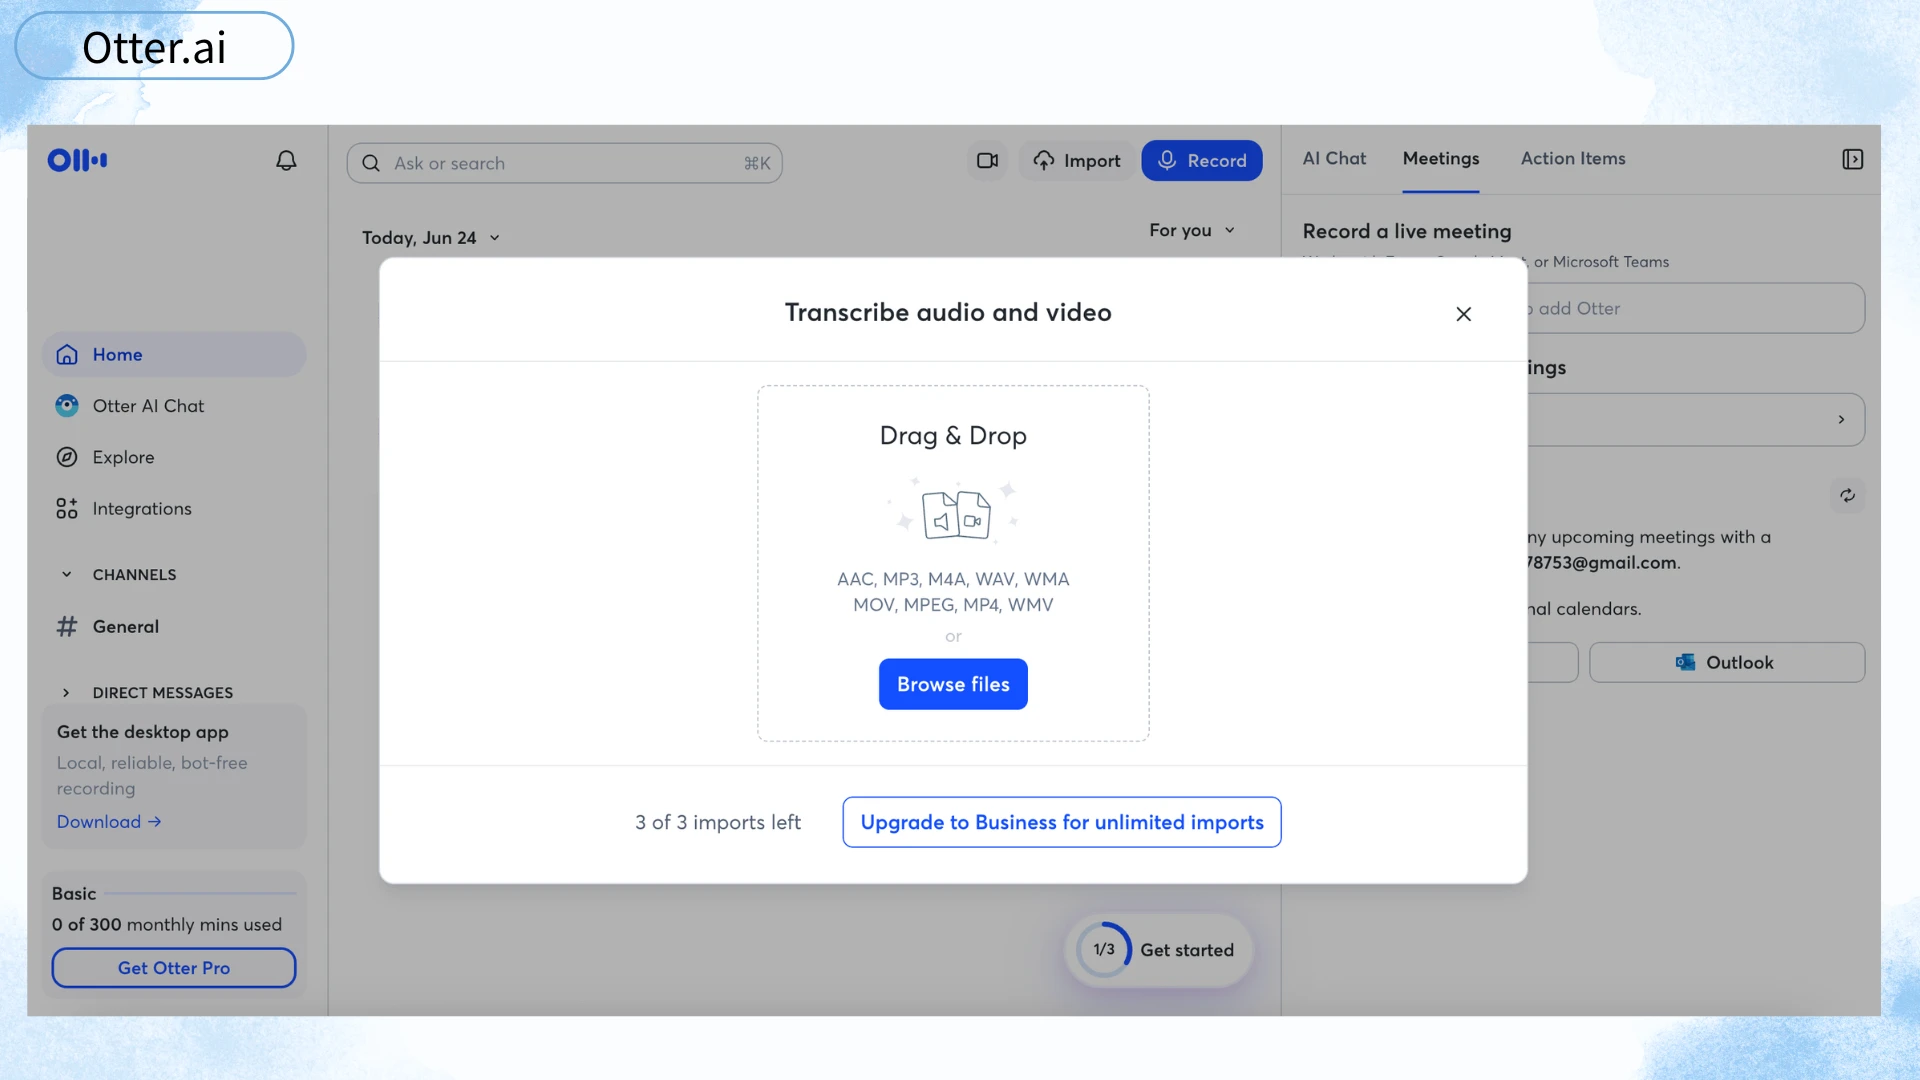Image resolution: width=1920 pixels, height=1080 pixels.
Task: Open the For you filter dropdown
Action: 1191,230
